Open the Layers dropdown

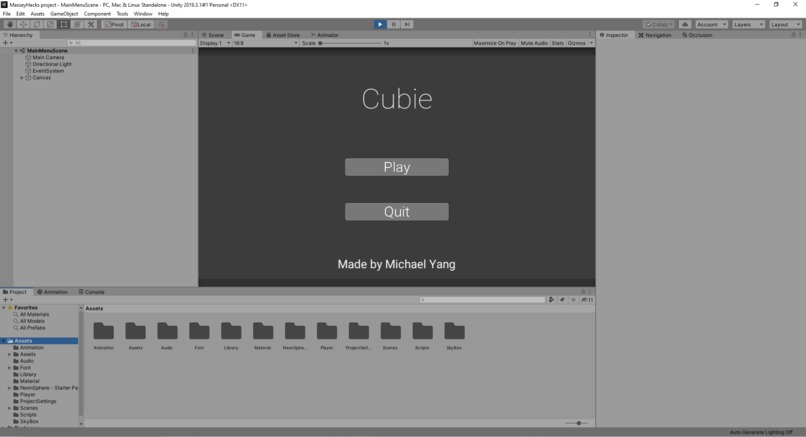coord(748,24)
